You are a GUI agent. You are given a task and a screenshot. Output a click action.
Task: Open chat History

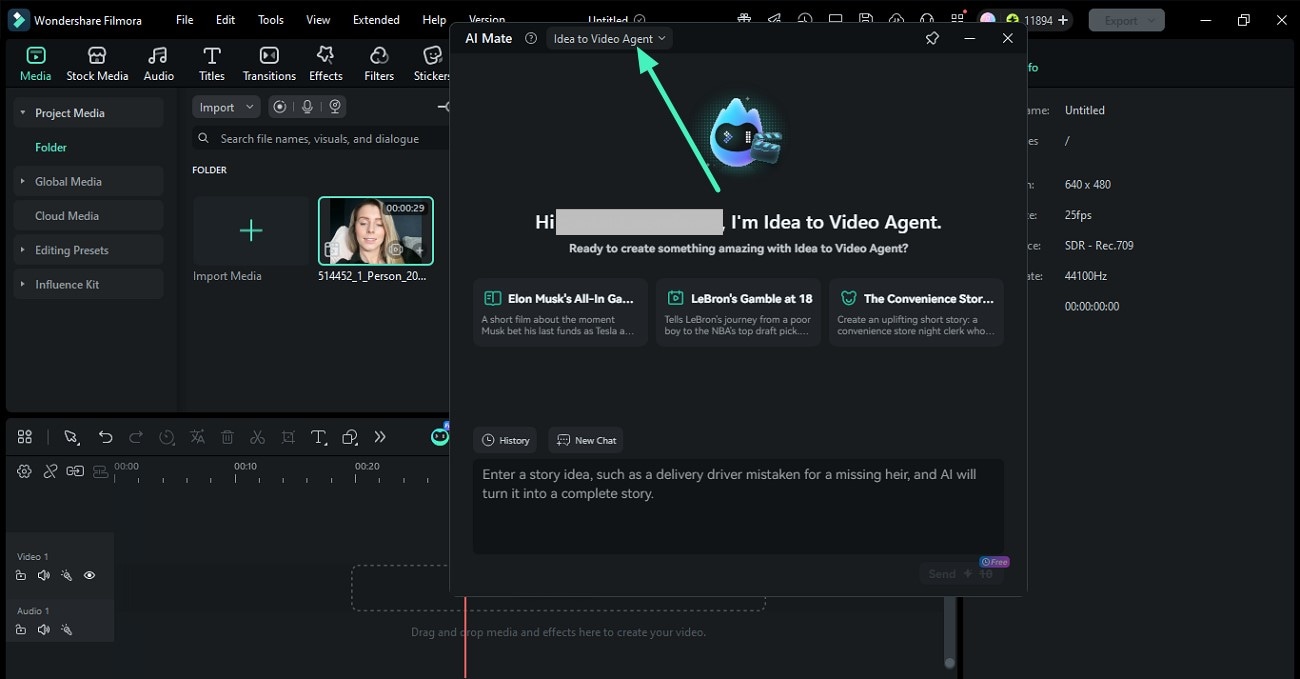pos(505,440)
